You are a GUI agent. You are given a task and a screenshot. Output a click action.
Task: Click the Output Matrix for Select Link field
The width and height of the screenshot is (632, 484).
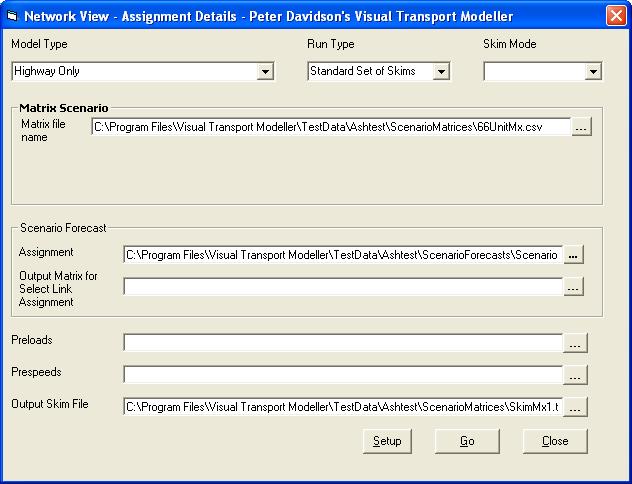click(343, 287)
